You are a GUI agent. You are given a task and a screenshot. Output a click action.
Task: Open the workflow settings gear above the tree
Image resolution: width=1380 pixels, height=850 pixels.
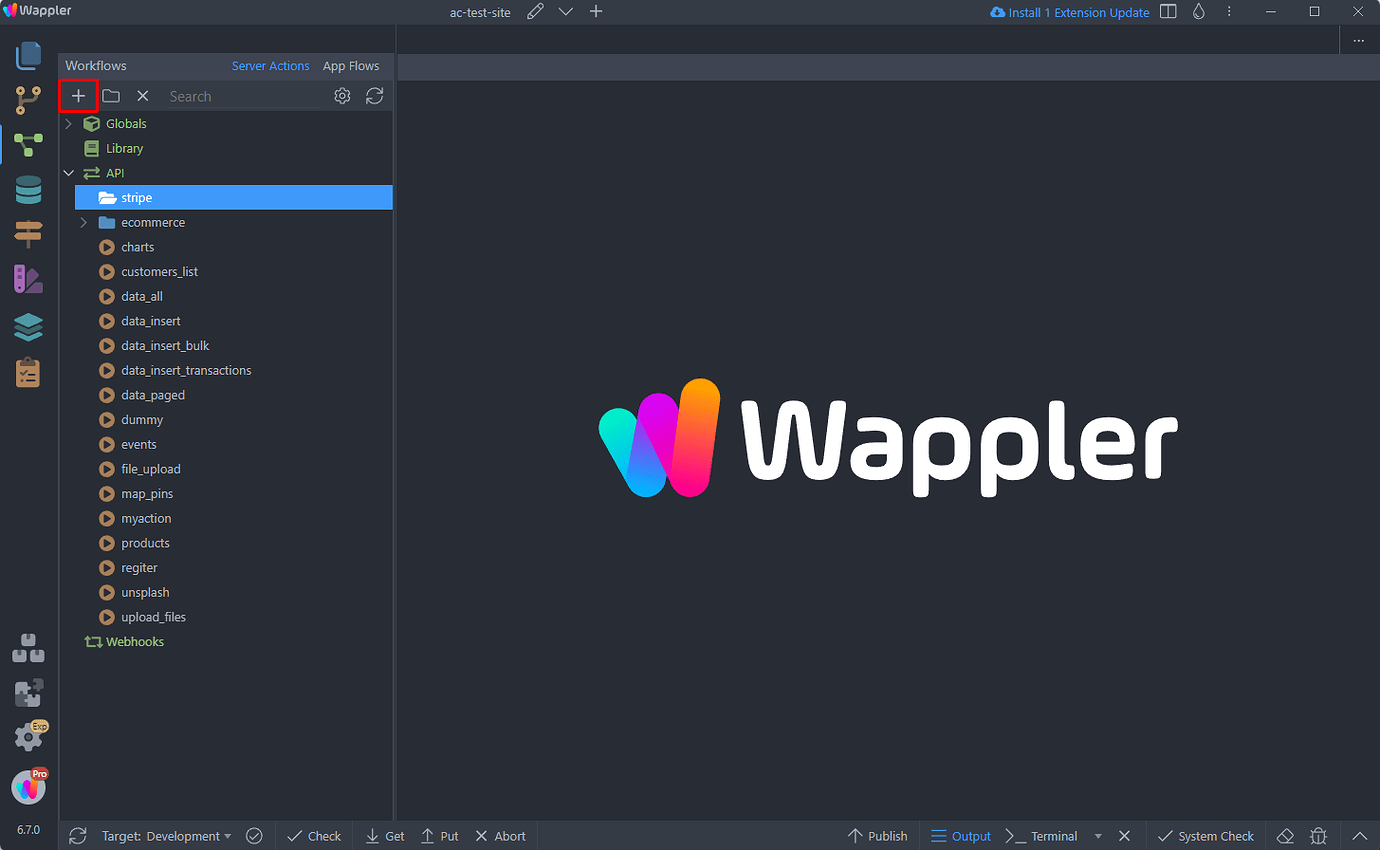[342, 95]
